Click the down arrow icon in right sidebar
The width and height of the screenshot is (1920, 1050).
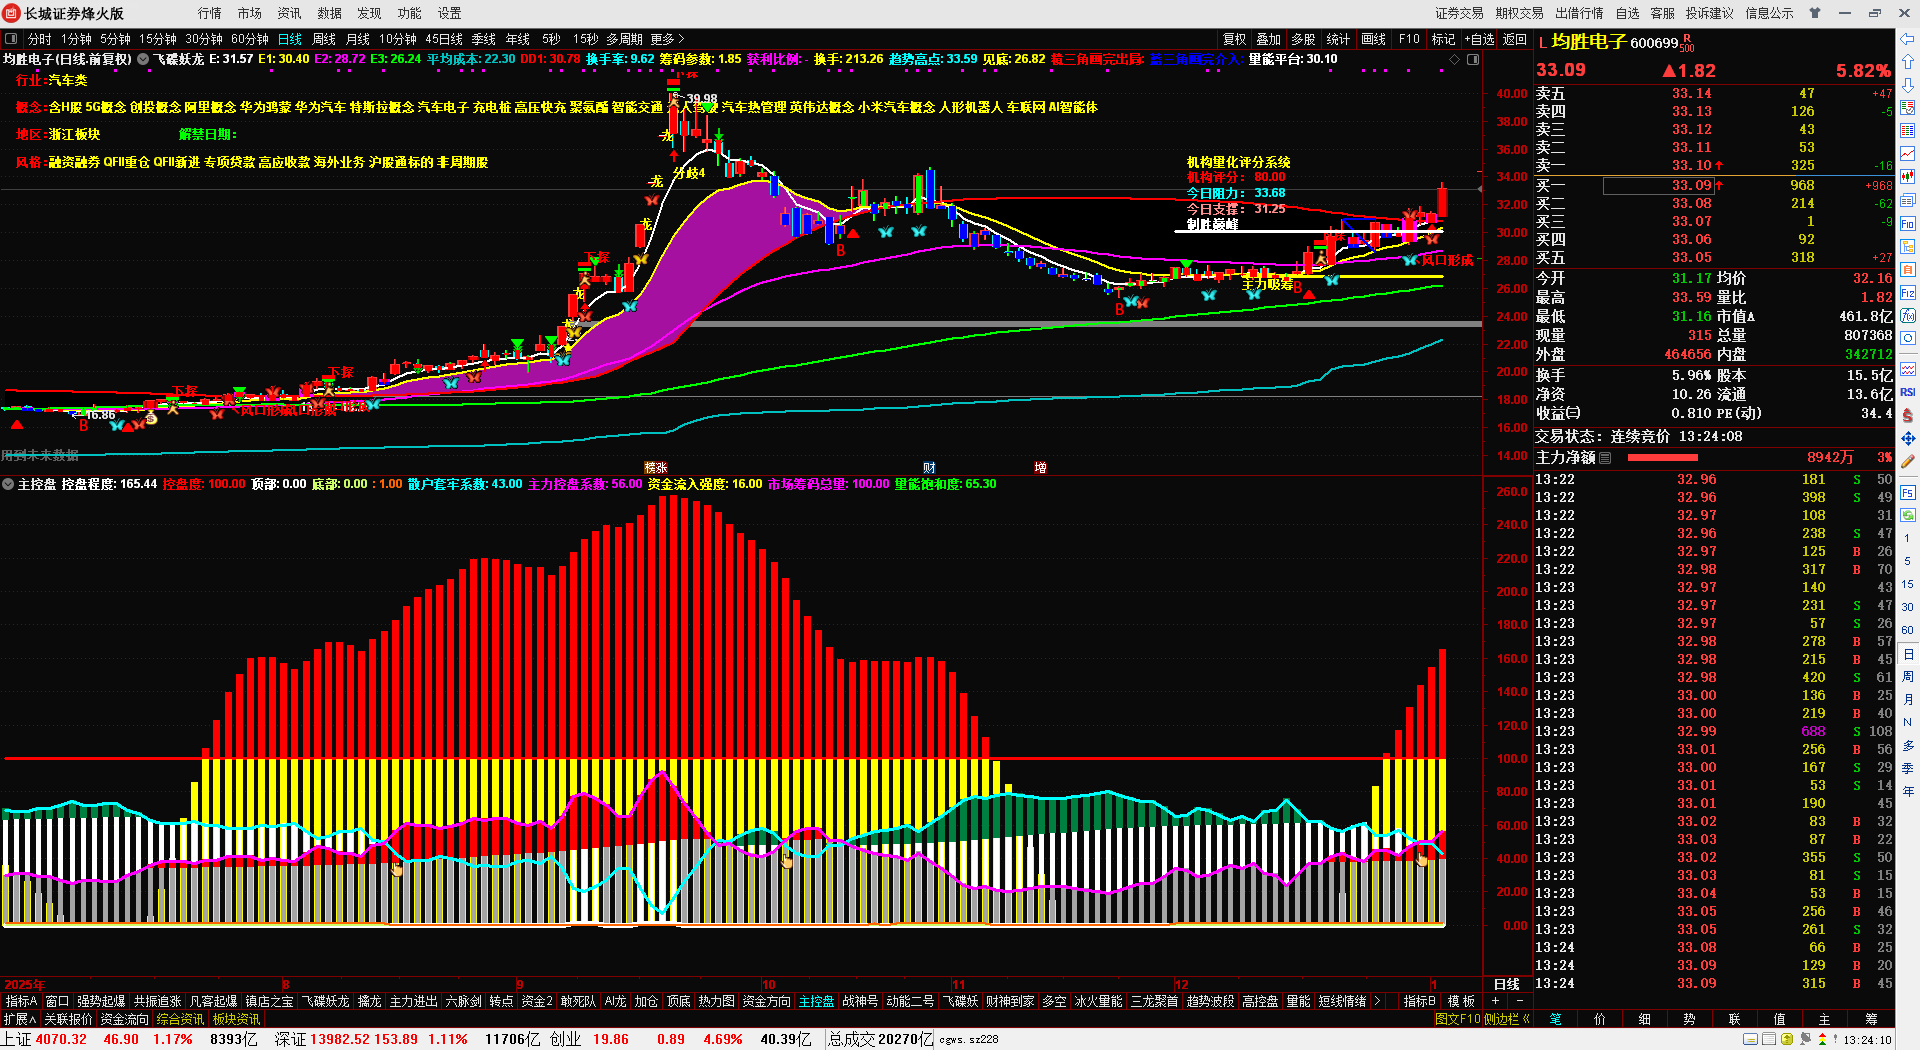click(1908, 85)
